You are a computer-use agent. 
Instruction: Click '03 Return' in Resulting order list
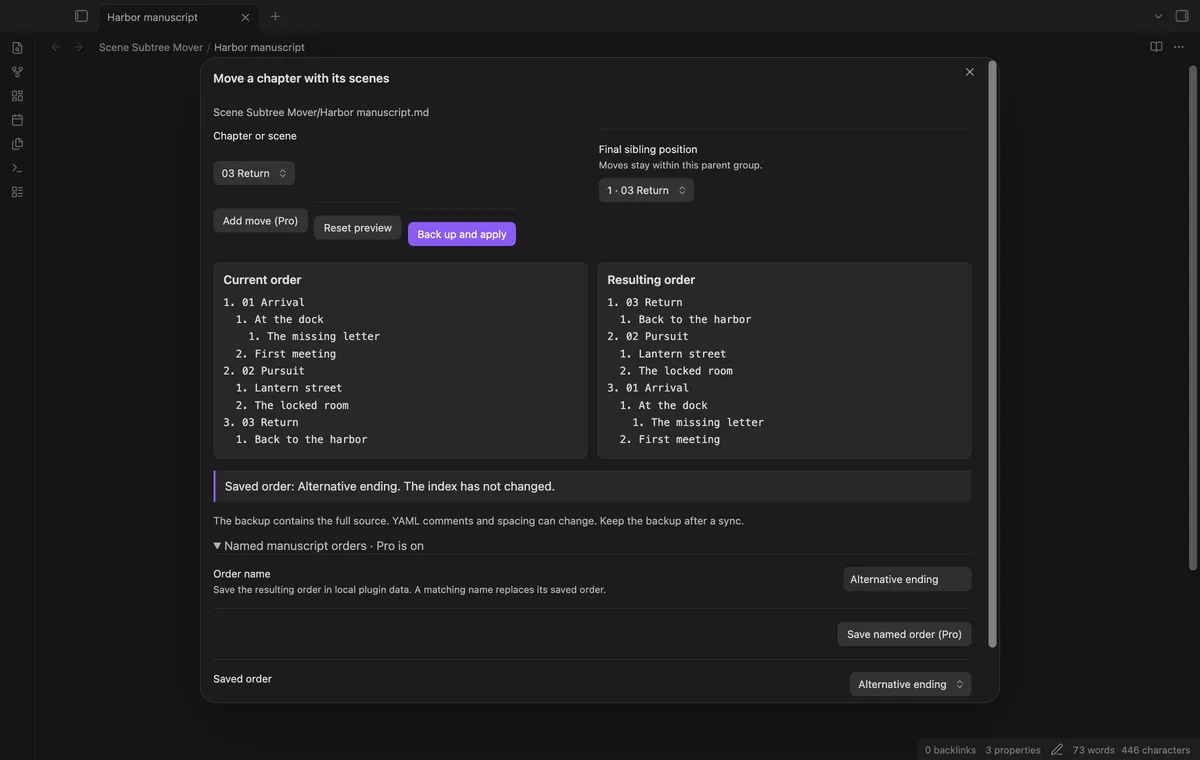click(x=654, y=302)
